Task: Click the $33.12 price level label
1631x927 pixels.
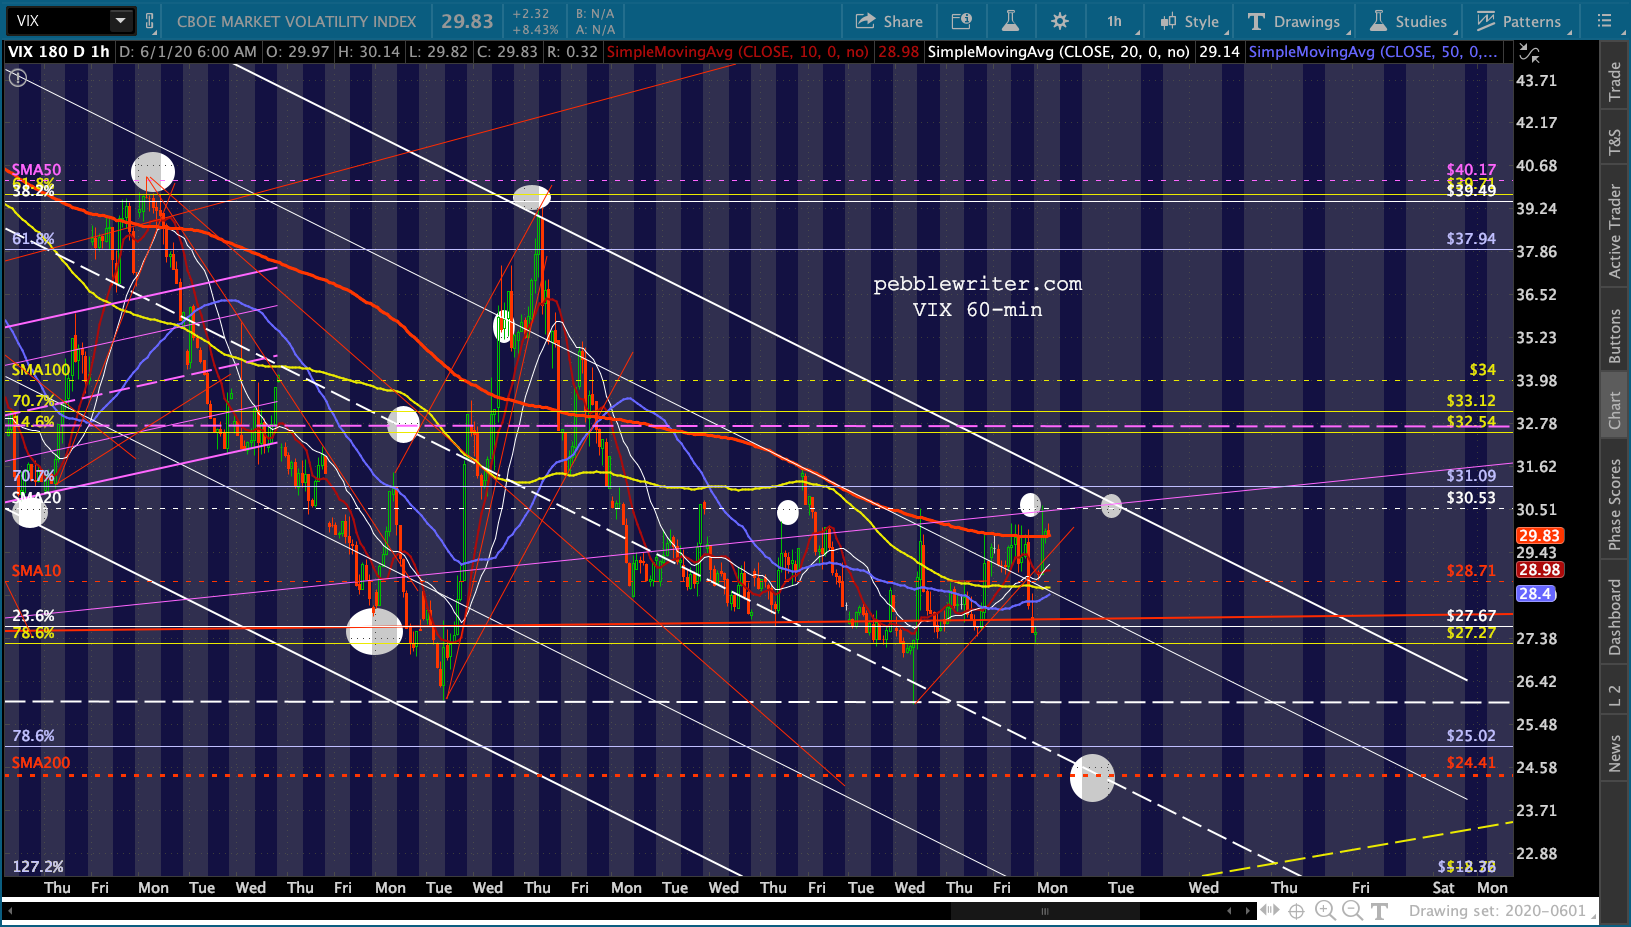Action: coord(1471,401)
